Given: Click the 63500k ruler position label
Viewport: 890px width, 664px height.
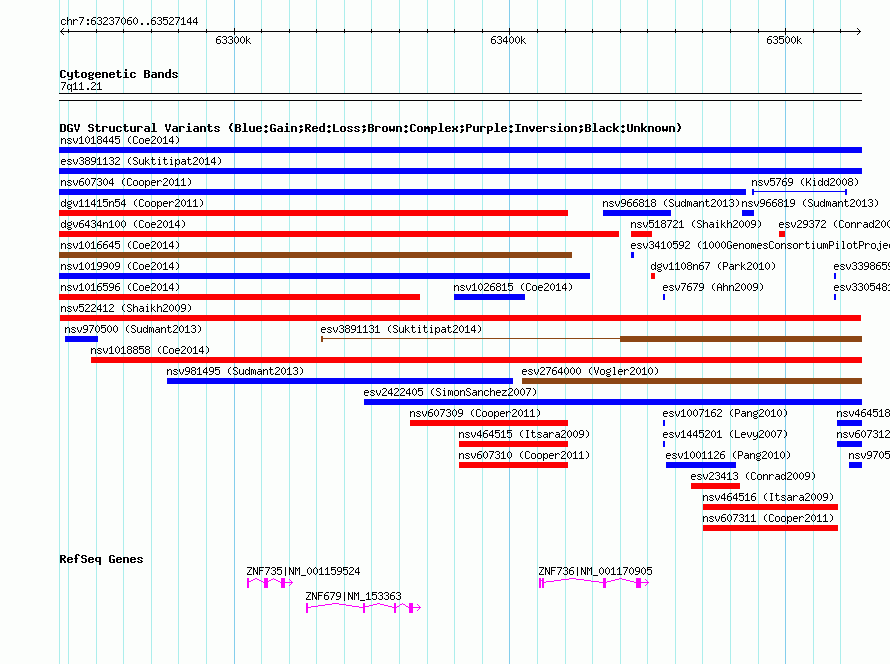Looking at the screenshot, I should point(784,40).
